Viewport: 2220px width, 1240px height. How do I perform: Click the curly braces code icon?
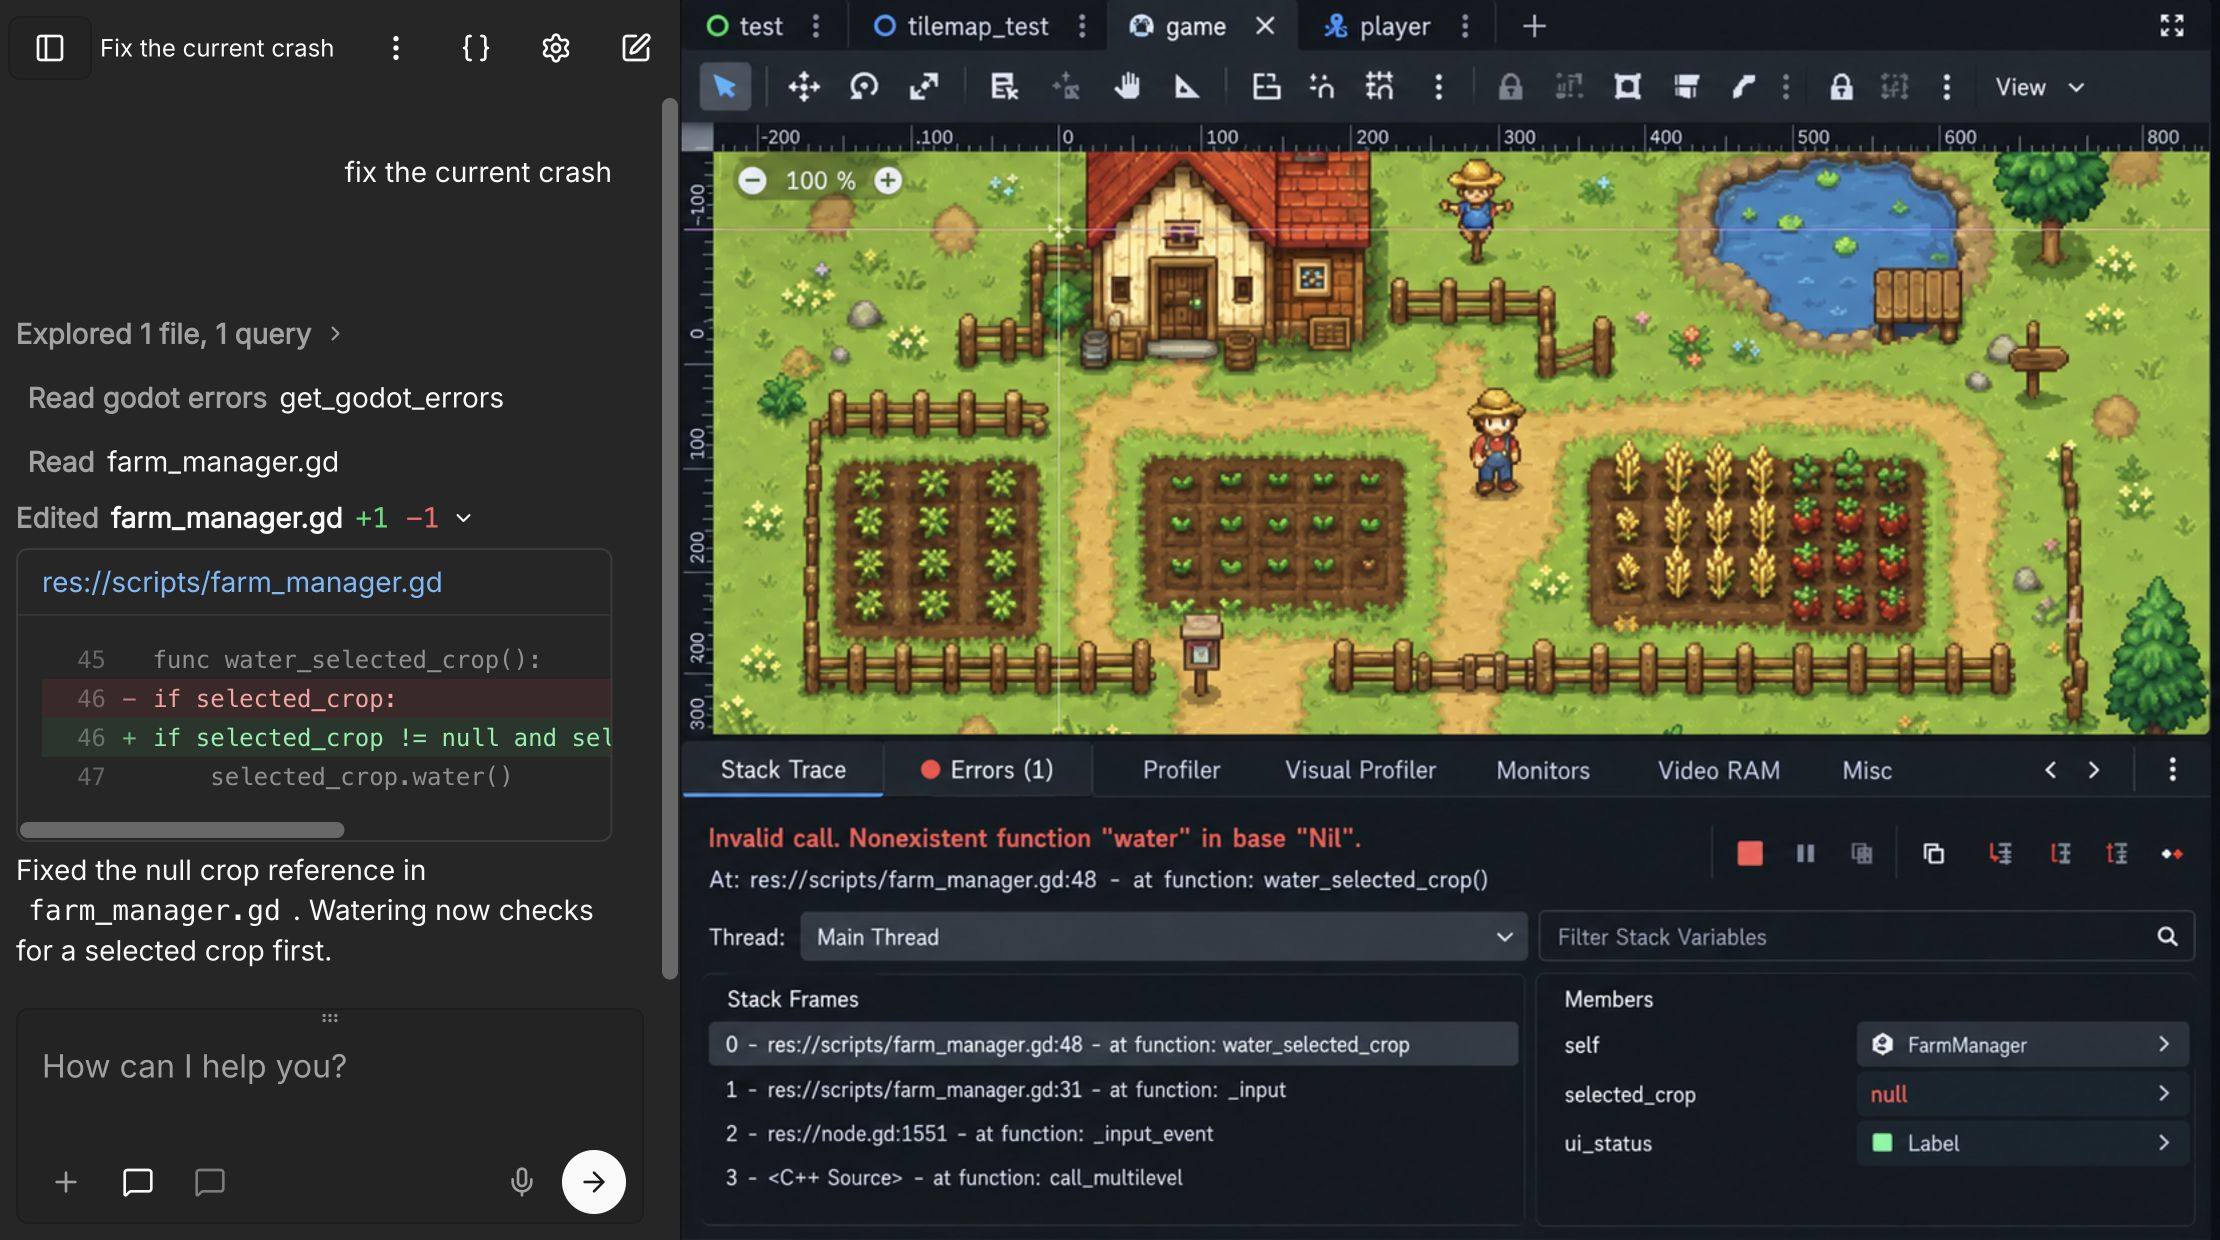click(x=476, y=48)
